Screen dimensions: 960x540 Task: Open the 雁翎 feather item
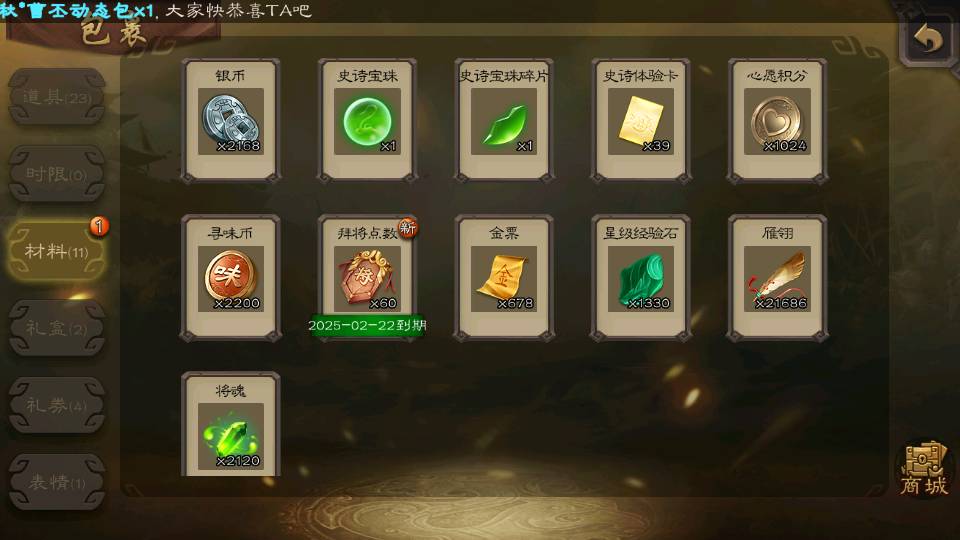coord(778,278)
